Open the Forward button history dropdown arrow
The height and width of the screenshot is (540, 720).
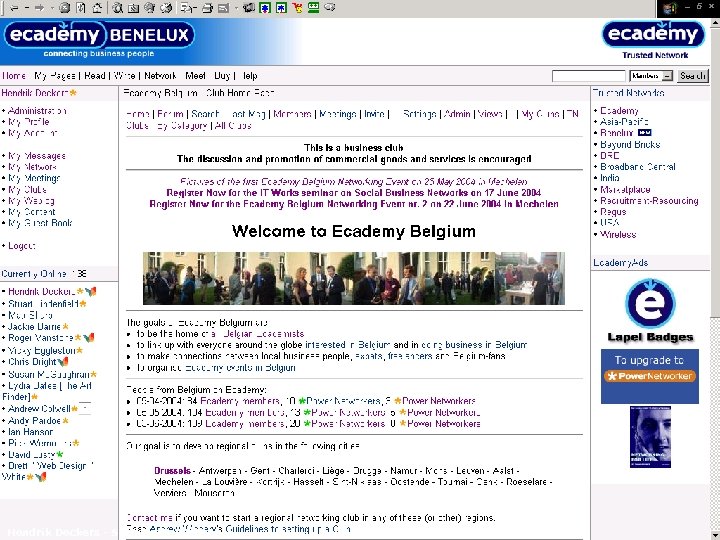click(x=51, y=8)
